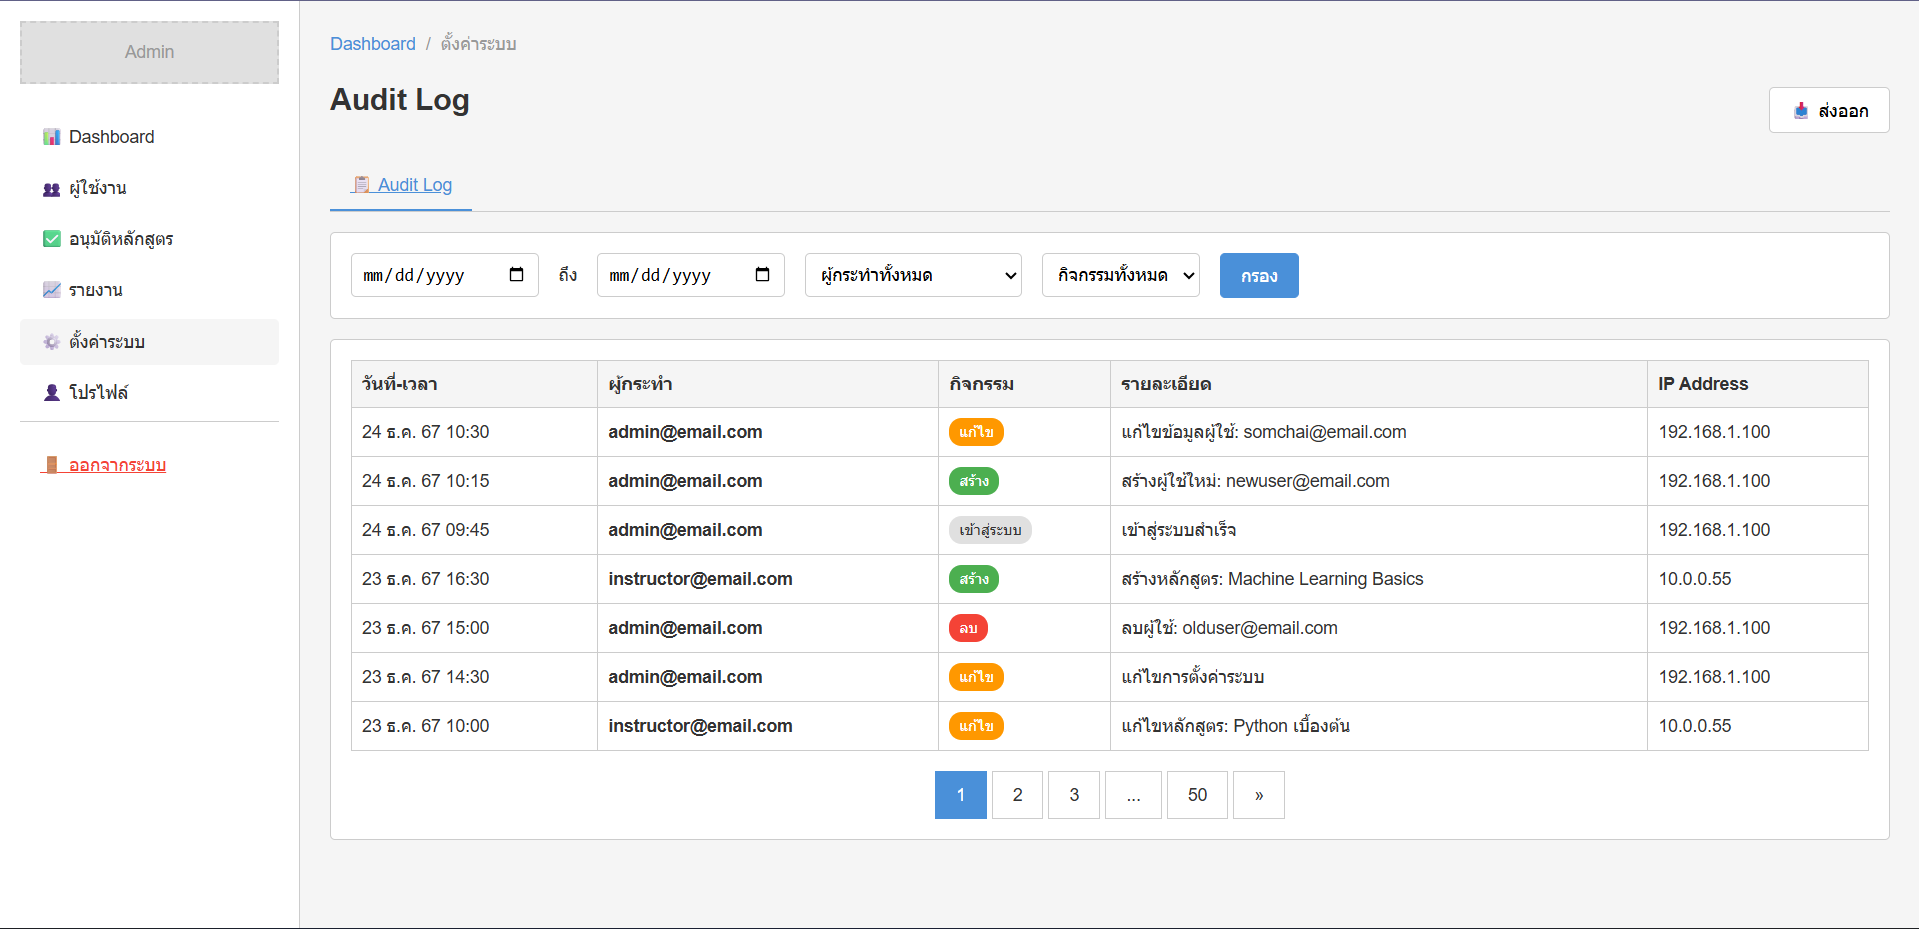This screenshot has width=1919, height=929.
Task: Click the Dashboard chart icon in sidebar
Action: coord(51,137)
